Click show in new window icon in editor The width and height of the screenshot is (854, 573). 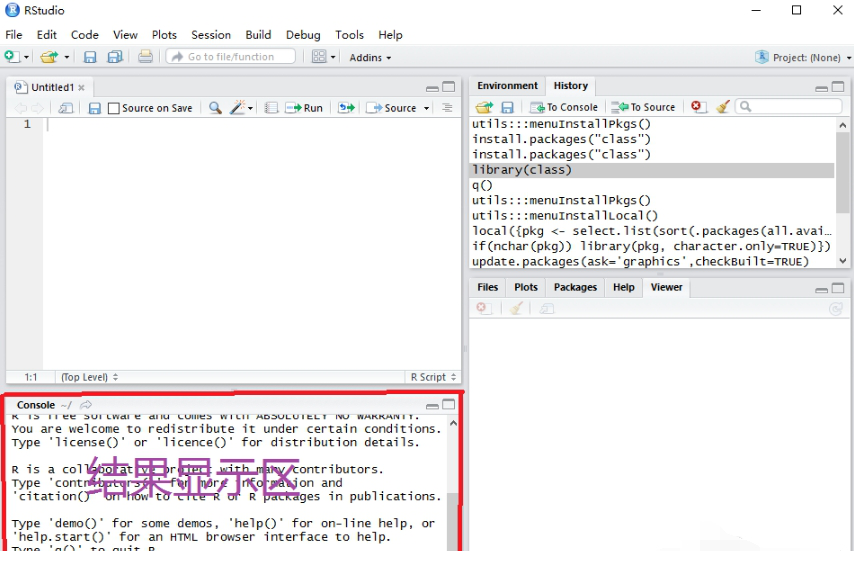[66, 108]
